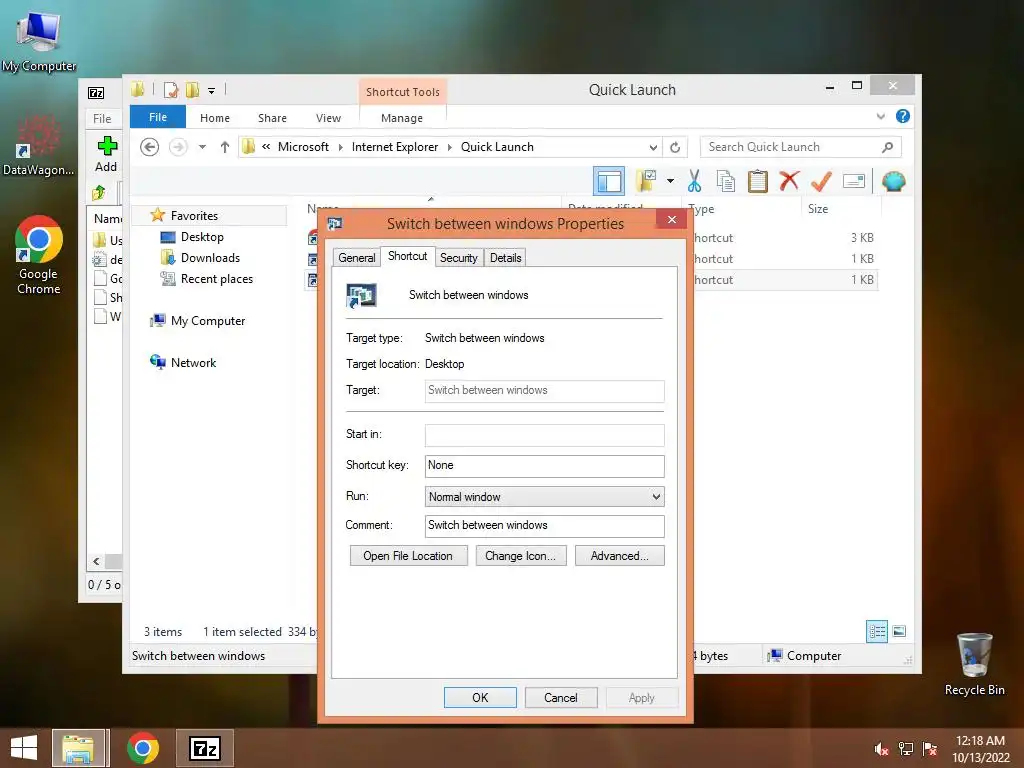Open the Explorer help question mark icon

click(903, 116)
